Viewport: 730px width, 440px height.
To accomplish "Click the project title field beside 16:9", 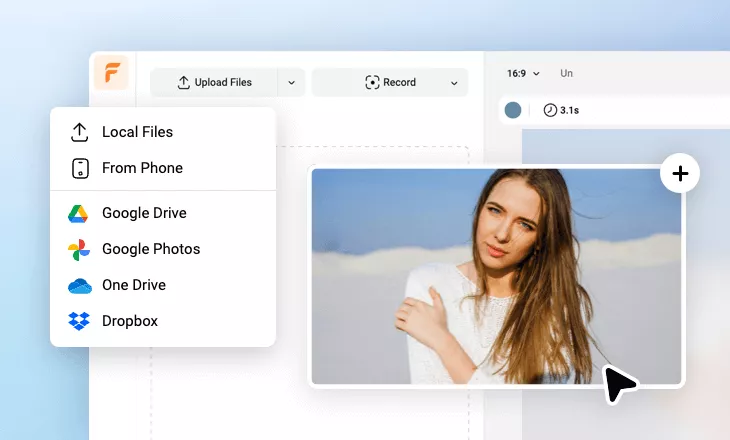I will 567,73.
